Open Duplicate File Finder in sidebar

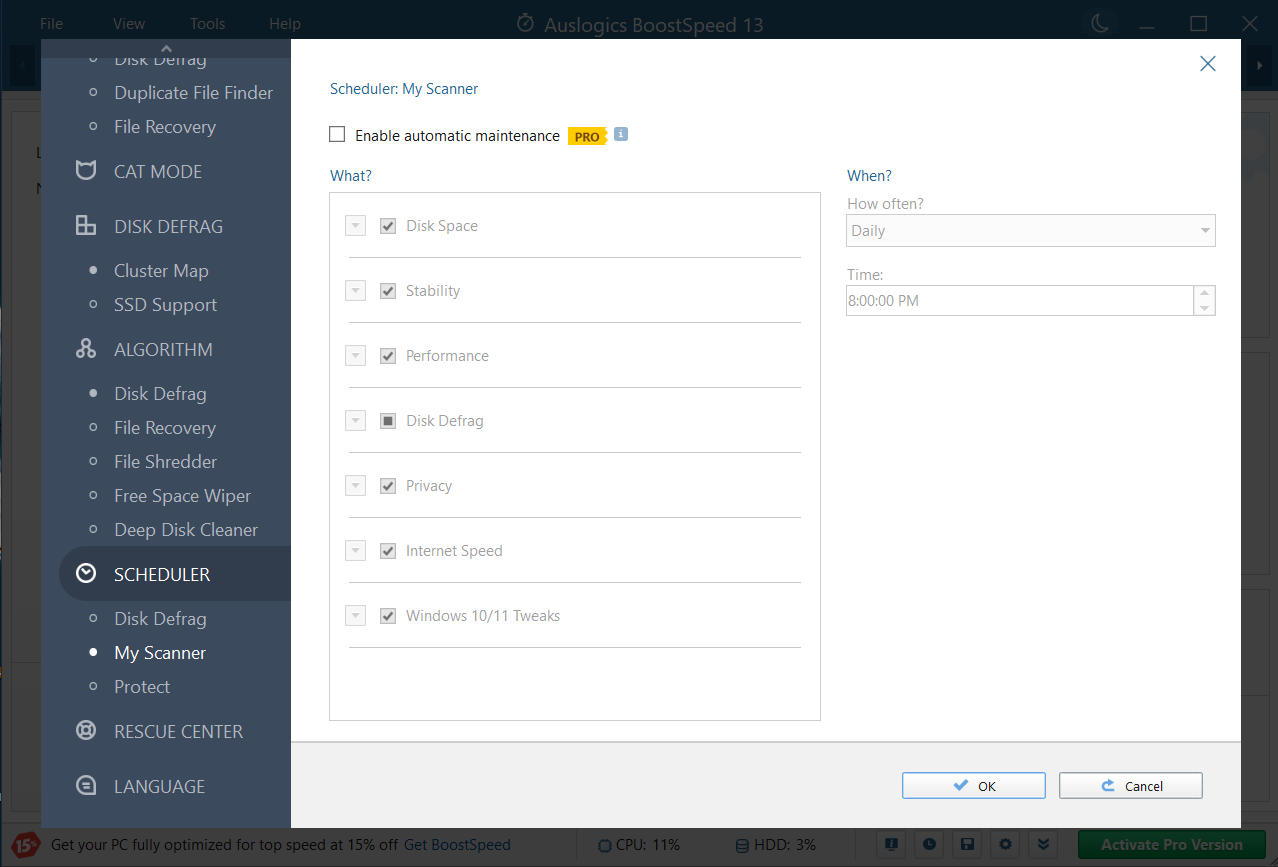(x=193, y=93)
